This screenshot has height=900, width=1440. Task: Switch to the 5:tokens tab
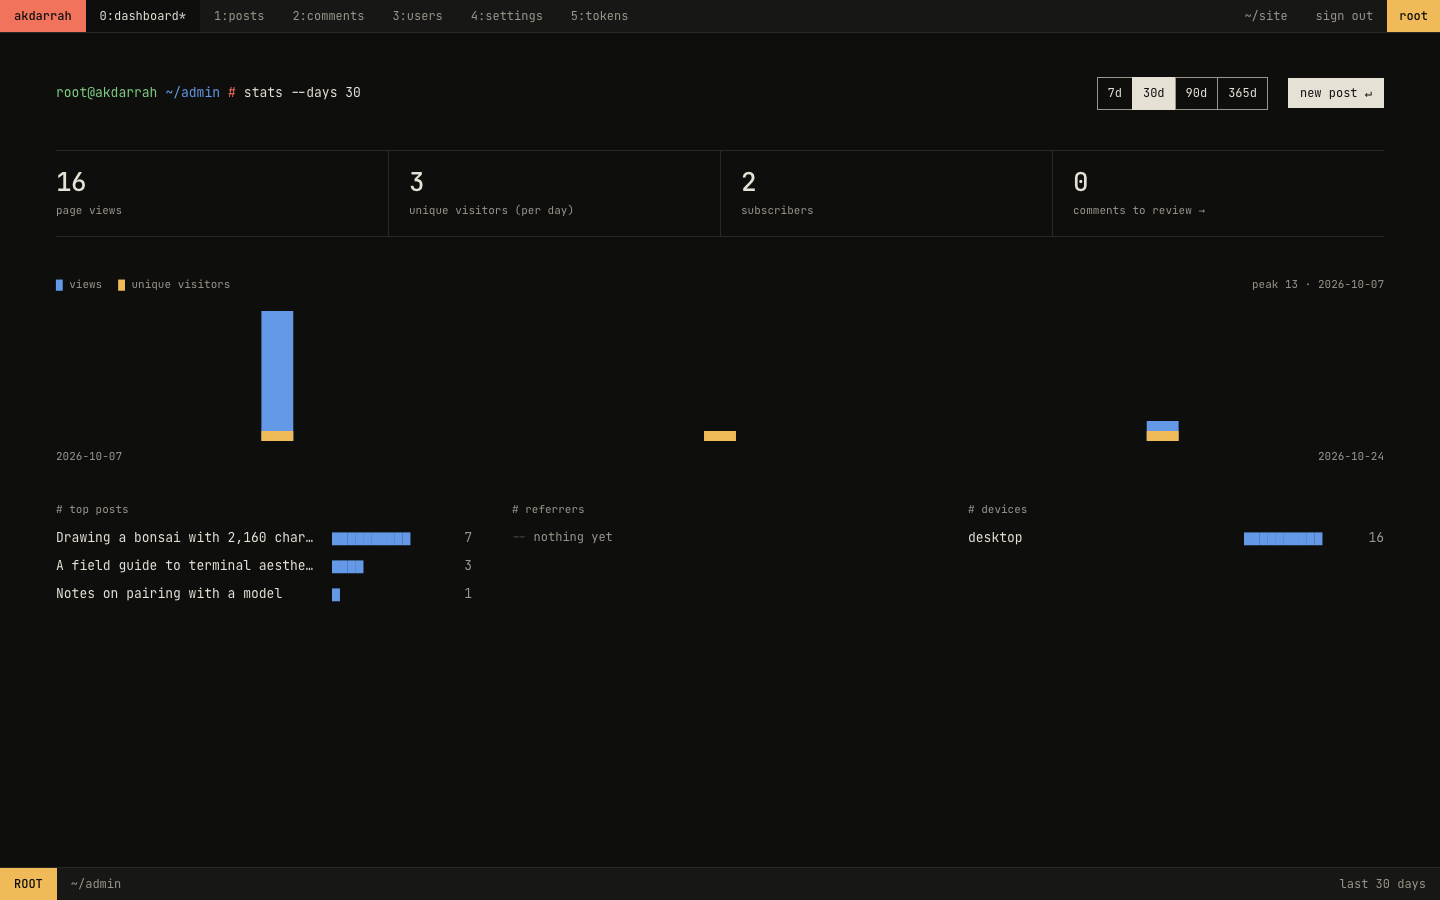[x=599, y=16]
